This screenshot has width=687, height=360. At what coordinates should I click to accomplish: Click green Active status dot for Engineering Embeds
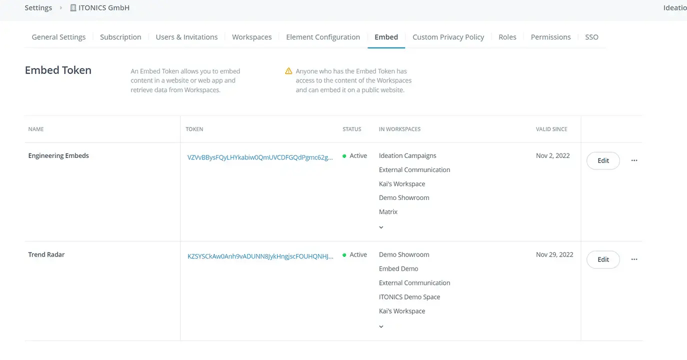(x=344, y=156)
